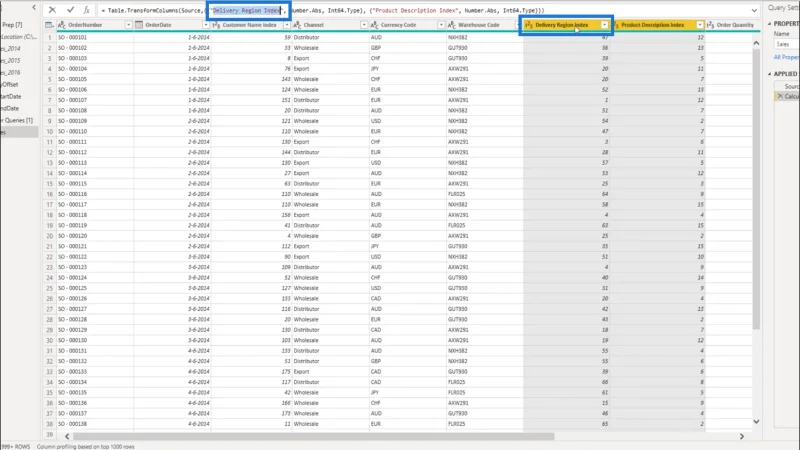The height and width of the screenshot is (450, 800).
Task: Click the text type icon on Channel column
Action: click(x=297, y=24)
